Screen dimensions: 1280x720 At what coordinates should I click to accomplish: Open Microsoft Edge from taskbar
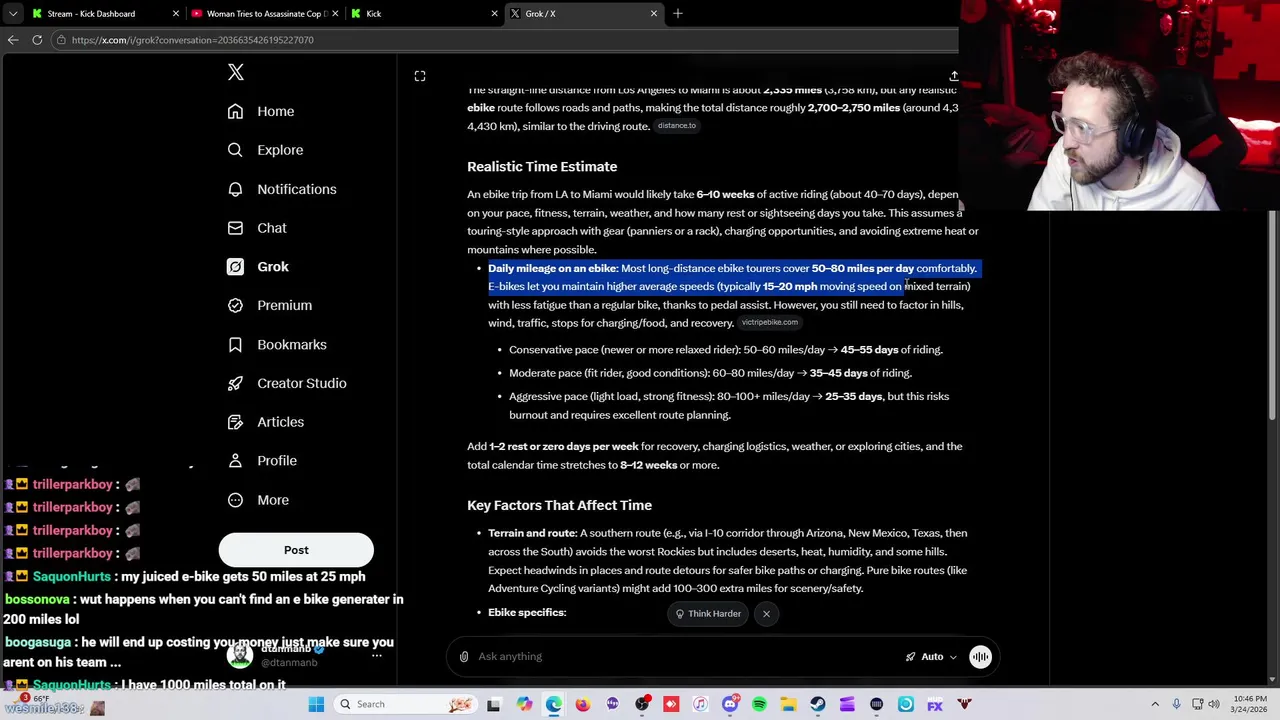(553, 705)
